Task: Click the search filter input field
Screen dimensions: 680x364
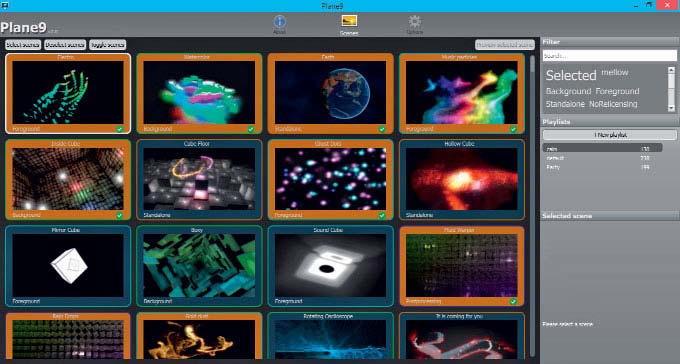Action: point(609,56)
